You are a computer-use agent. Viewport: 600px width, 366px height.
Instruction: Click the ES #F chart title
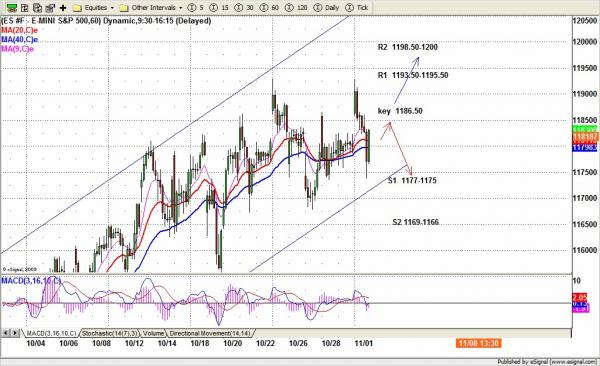[106, 21]
